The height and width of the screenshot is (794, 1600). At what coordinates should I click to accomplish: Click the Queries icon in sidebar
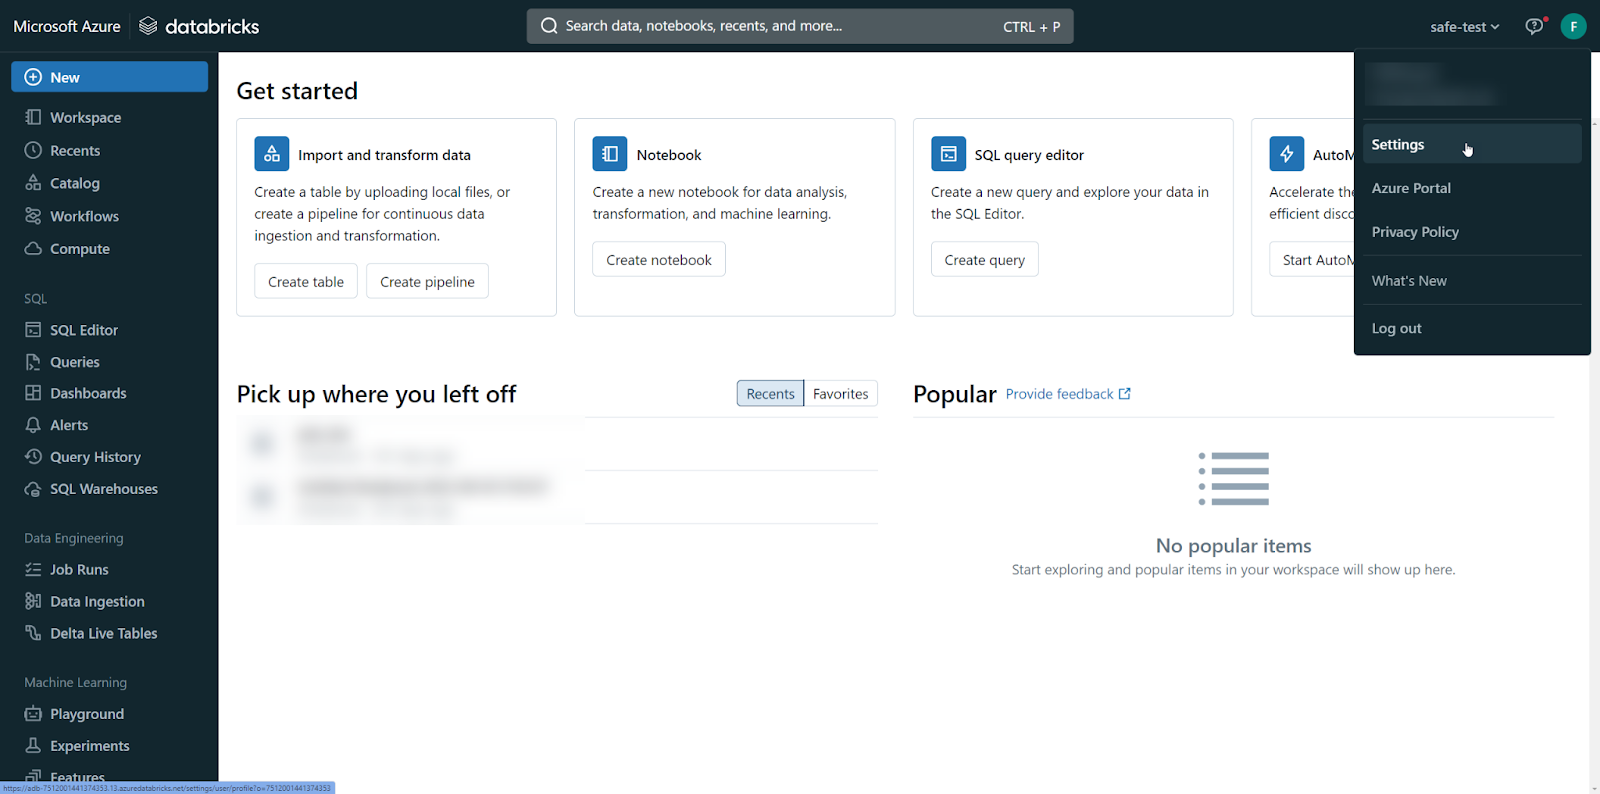33,362
